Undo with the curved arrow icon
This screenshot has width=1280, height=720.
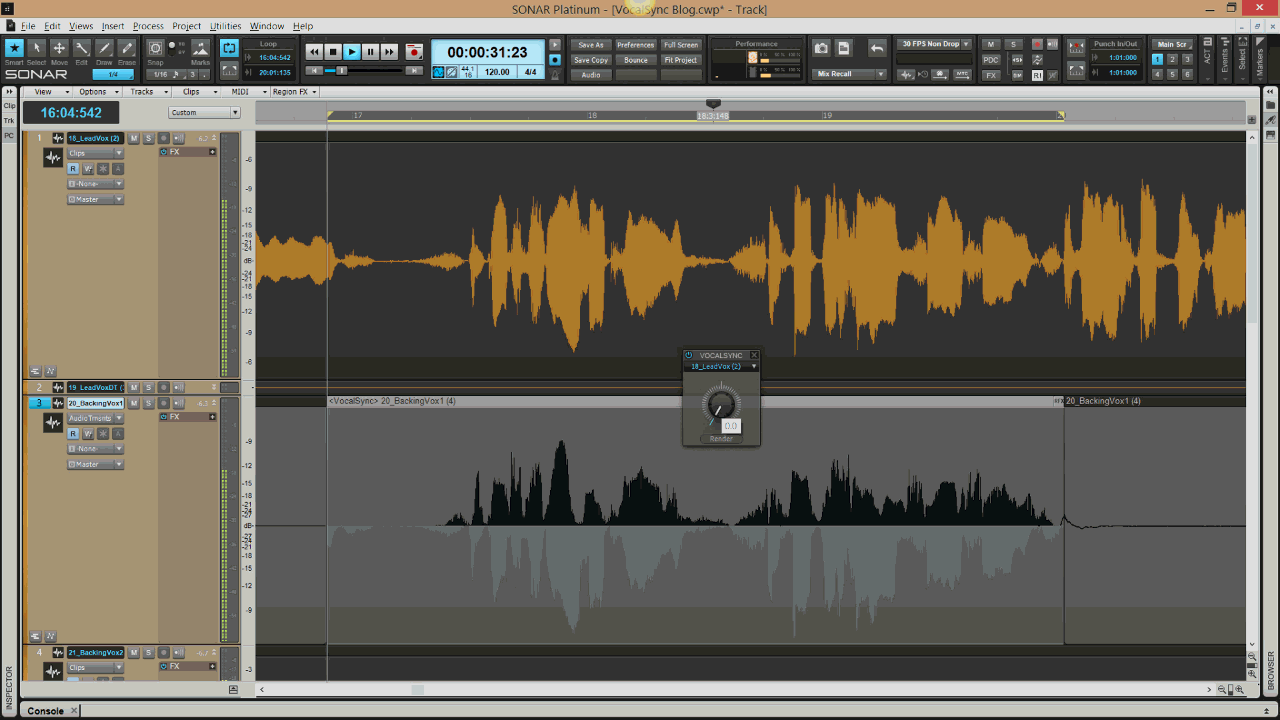(877, 48)
